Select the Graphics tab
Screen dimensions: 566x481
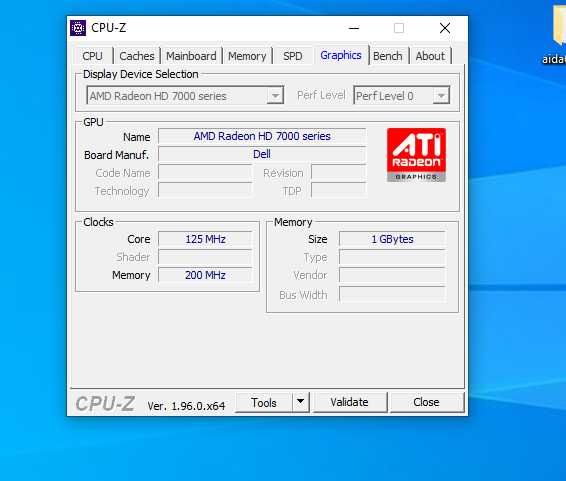coord(341,55)
